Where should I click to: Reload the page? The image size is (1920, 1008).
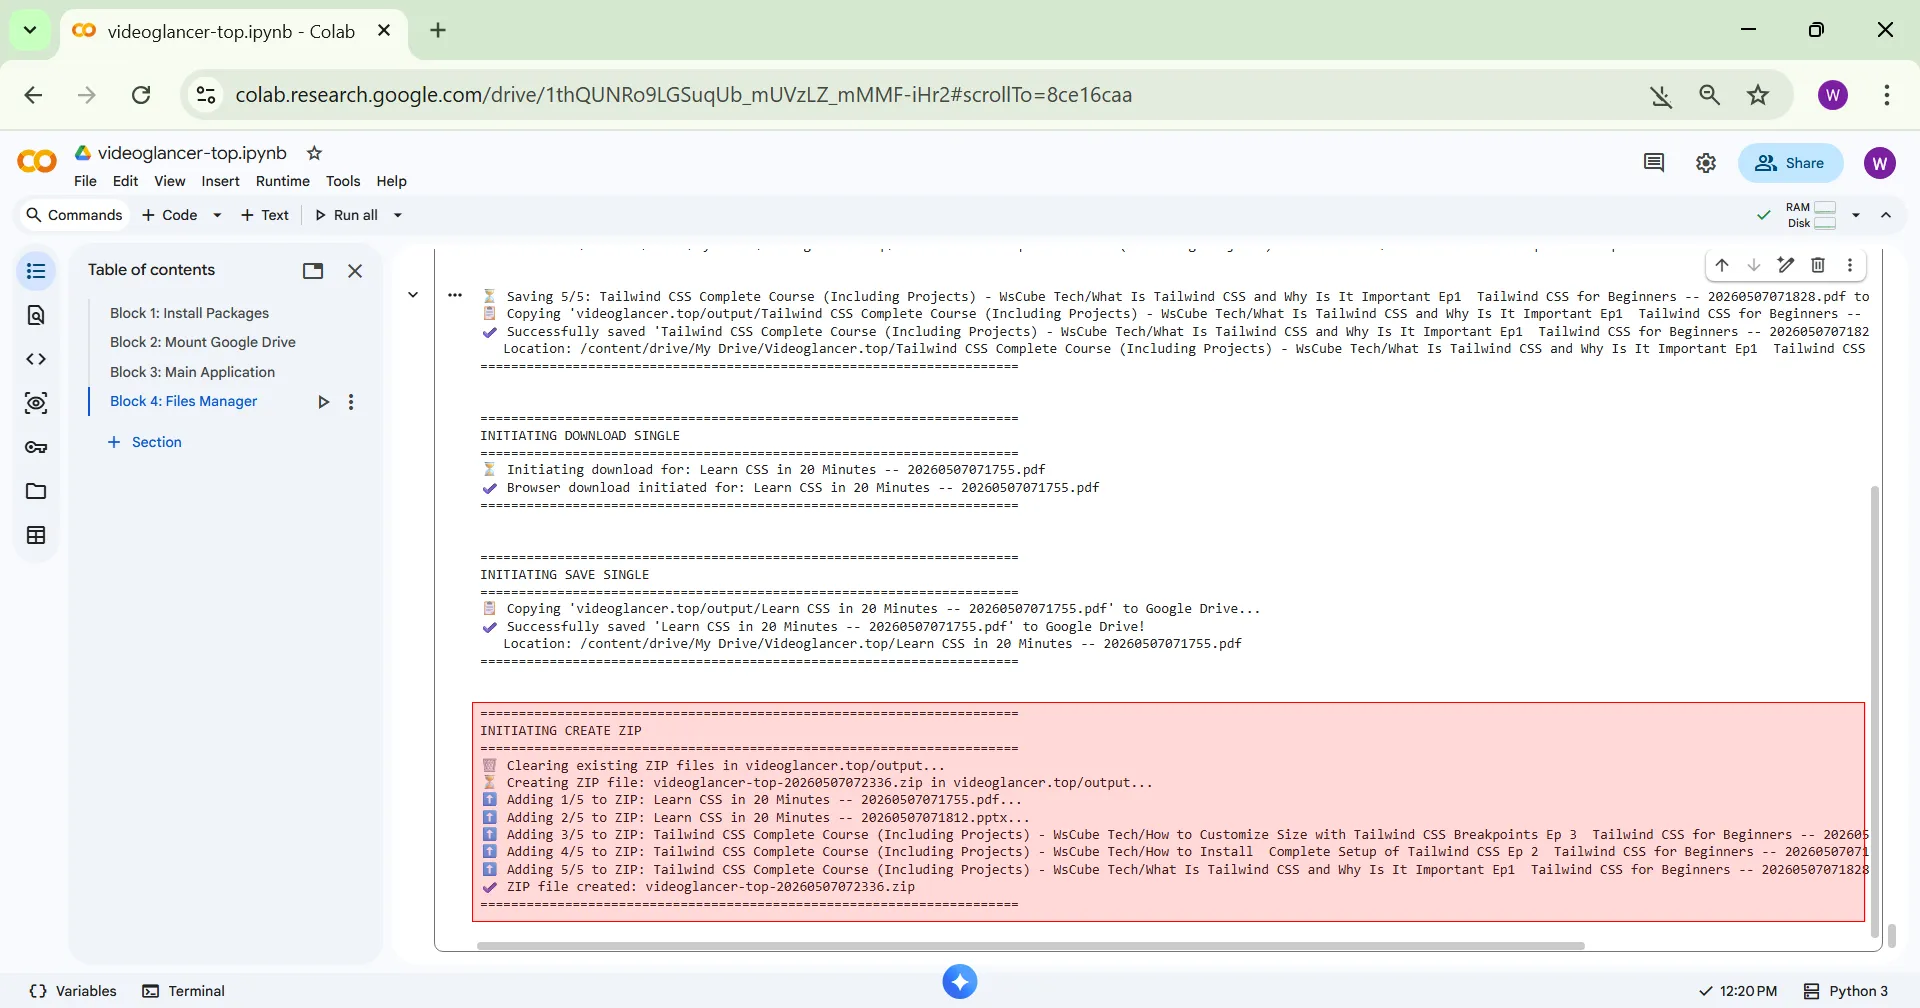pyautogui.click(x=141, y=95)
